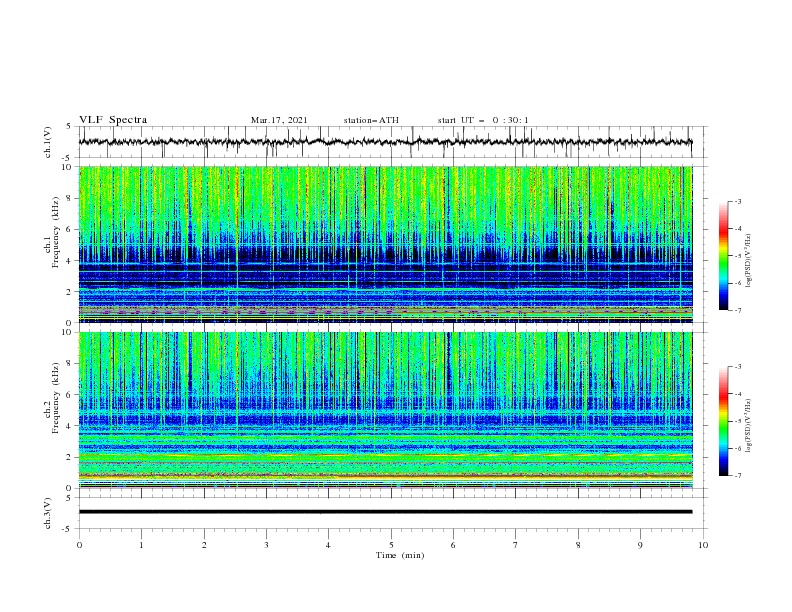Click the "7" tick on the time axis
This screenshot has height=612, width=792.
click(x=516, y=545)
